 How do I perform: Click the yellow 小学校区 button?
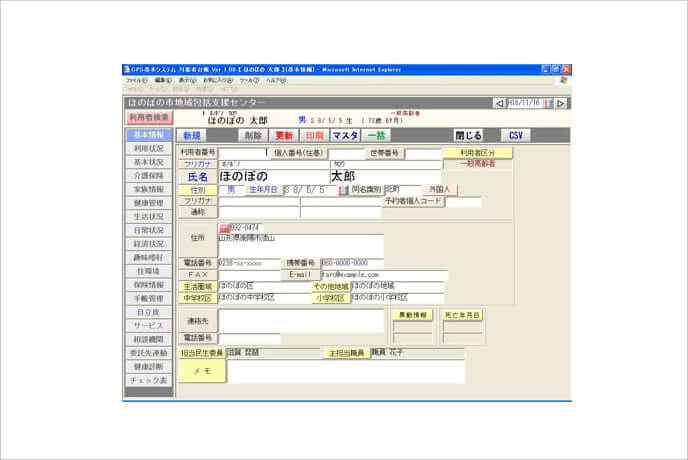[331, 298]
